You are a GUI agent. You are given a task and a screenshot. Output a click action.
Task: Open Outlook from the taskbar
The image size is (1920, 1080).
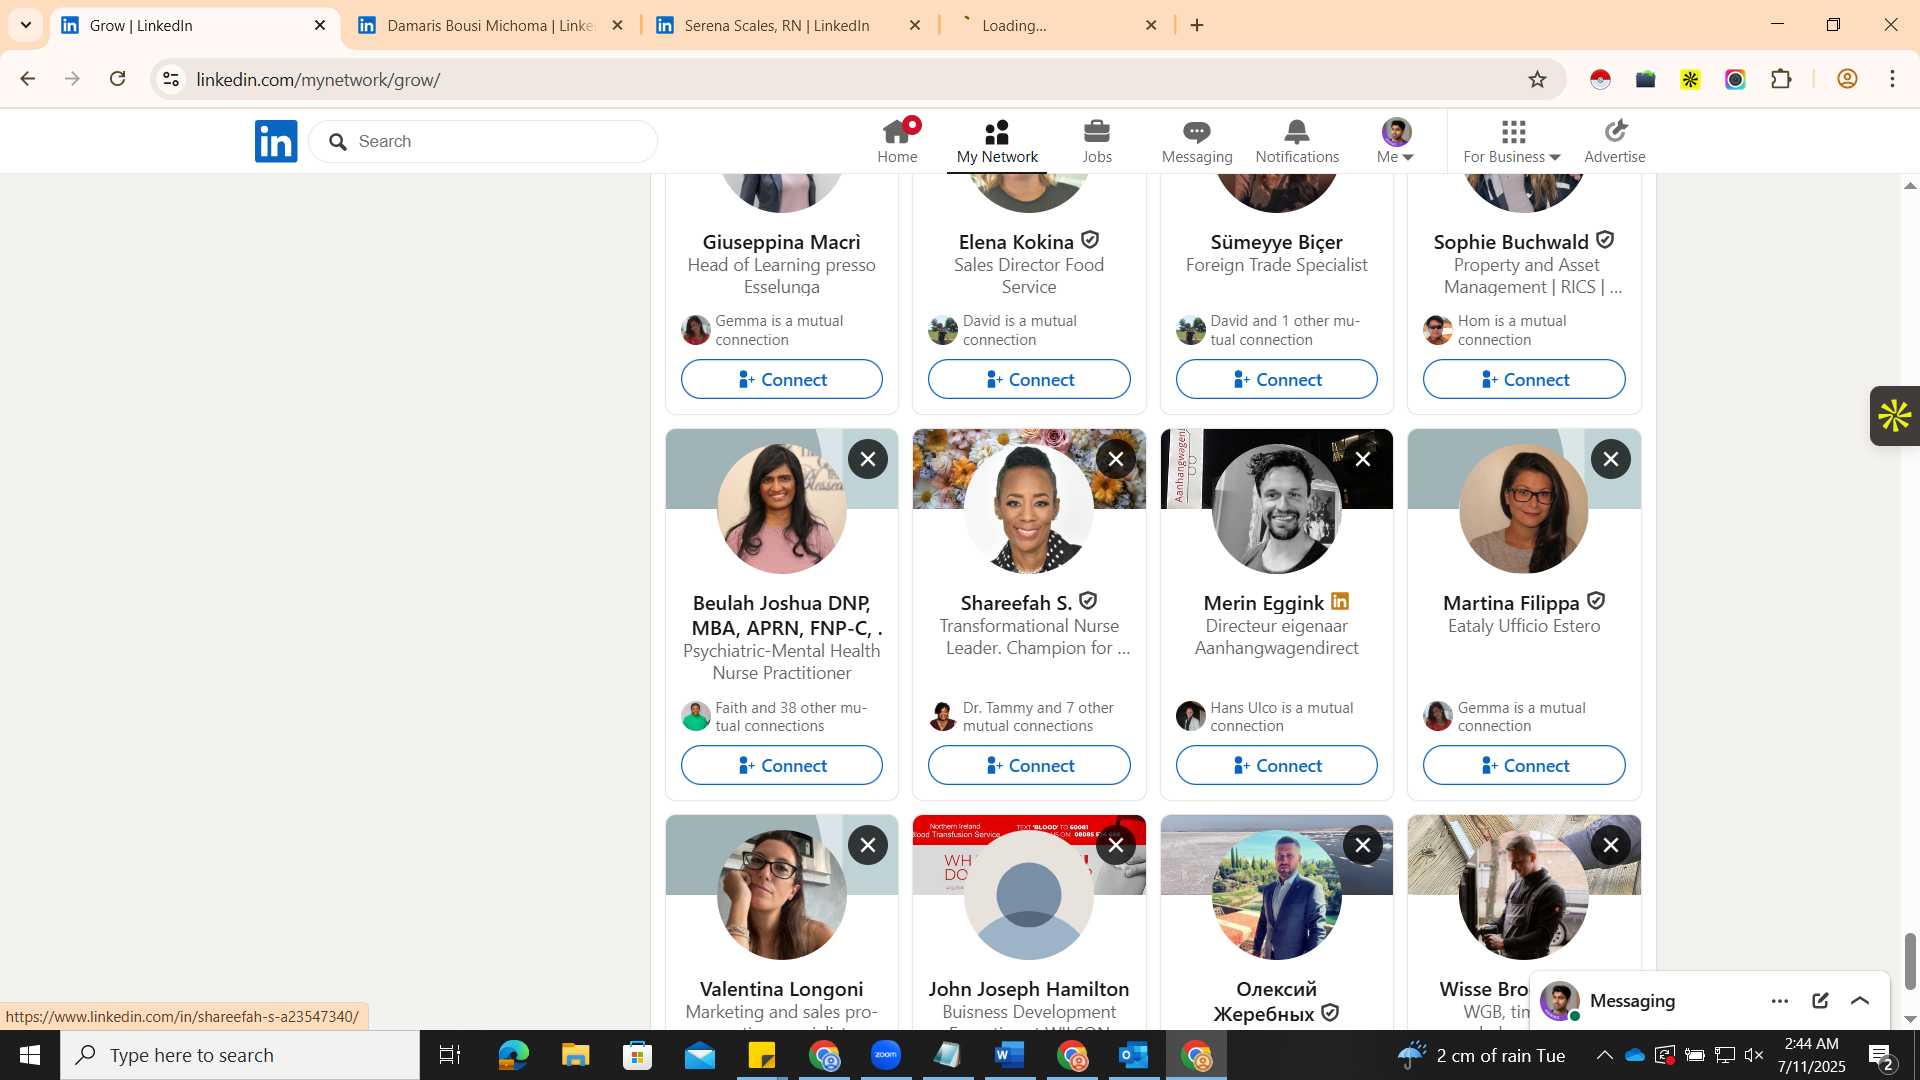point(1134,1055)
